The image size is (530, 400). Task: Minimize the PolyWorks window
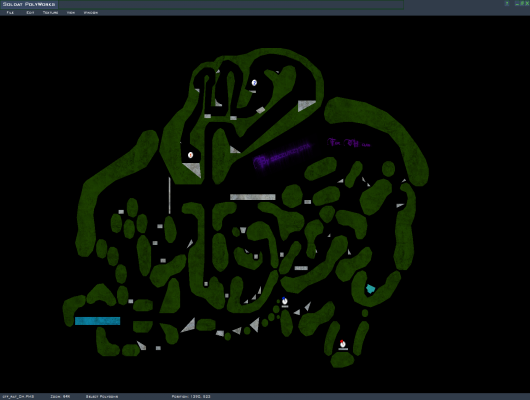[x=517, y=3]
